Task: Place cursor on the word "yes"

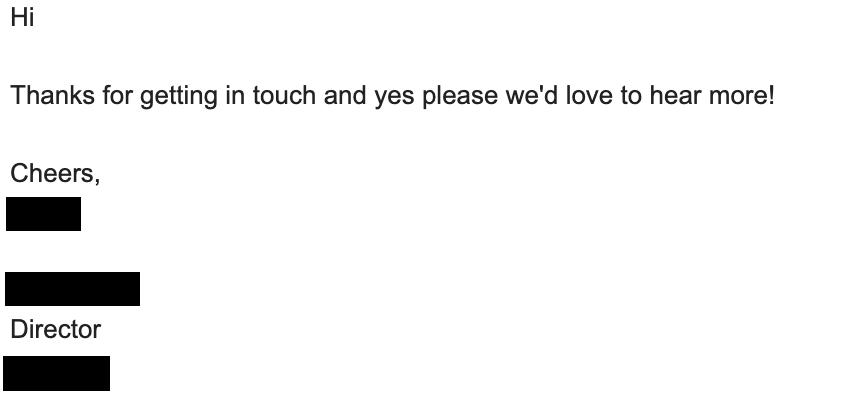Action: point(394,97)
